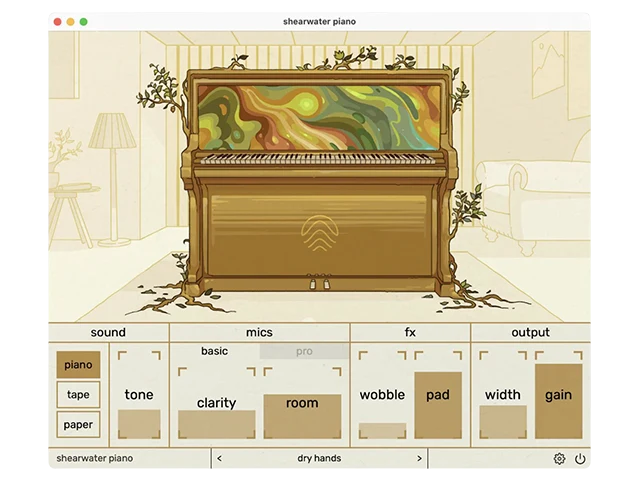The height and width of the screenshot is (480, 640).
Task: Click the wave logo on the piano front
Action: click(320, 233)
